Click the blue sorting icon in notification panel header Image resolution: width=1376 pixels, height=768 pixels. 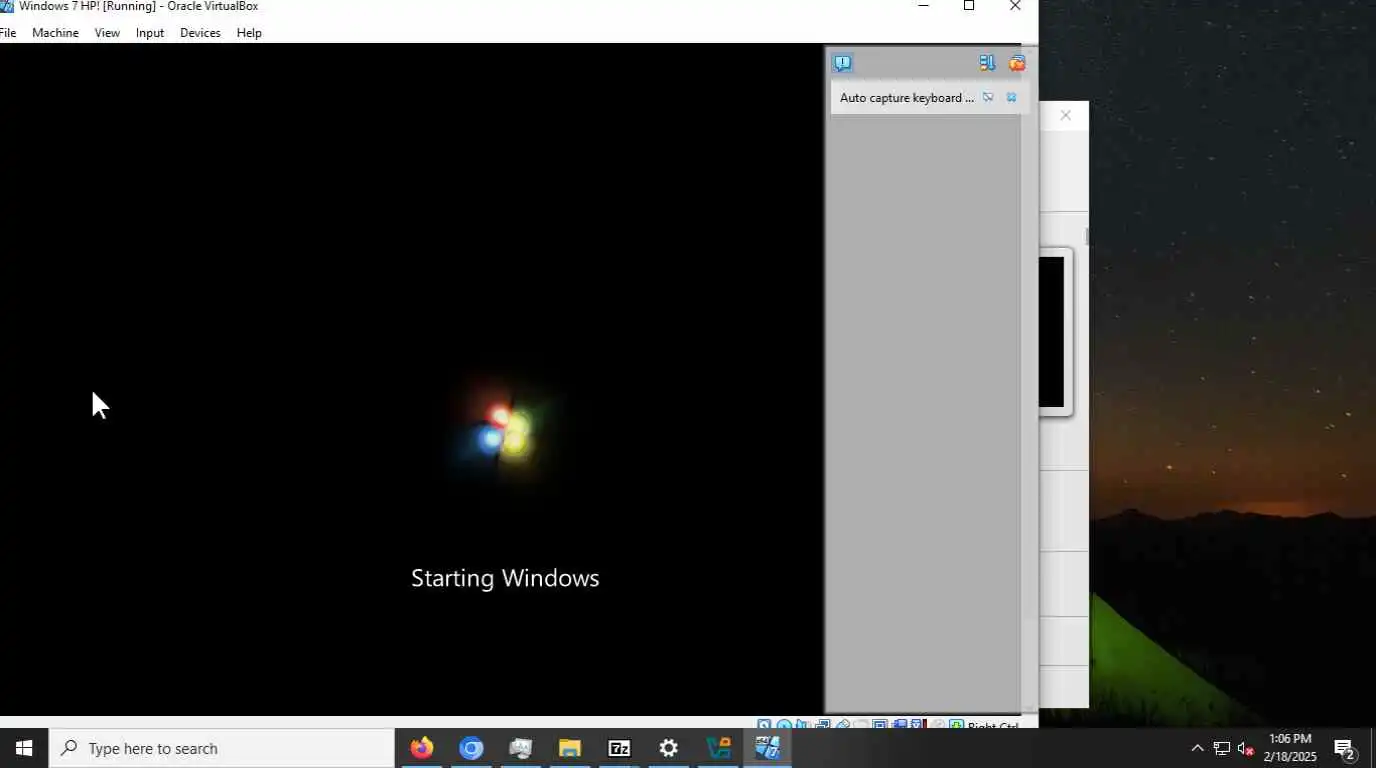tap(988, 63)
